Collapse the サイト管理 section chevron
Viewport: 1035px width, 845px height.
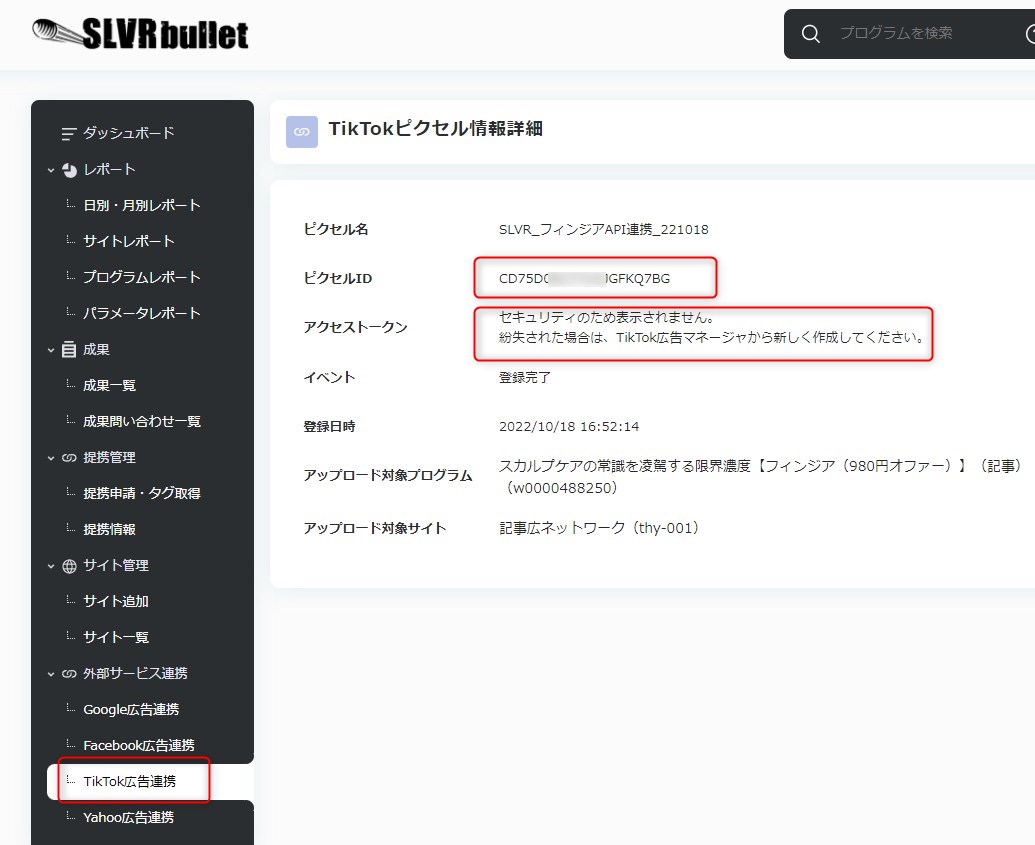[51, 566]
